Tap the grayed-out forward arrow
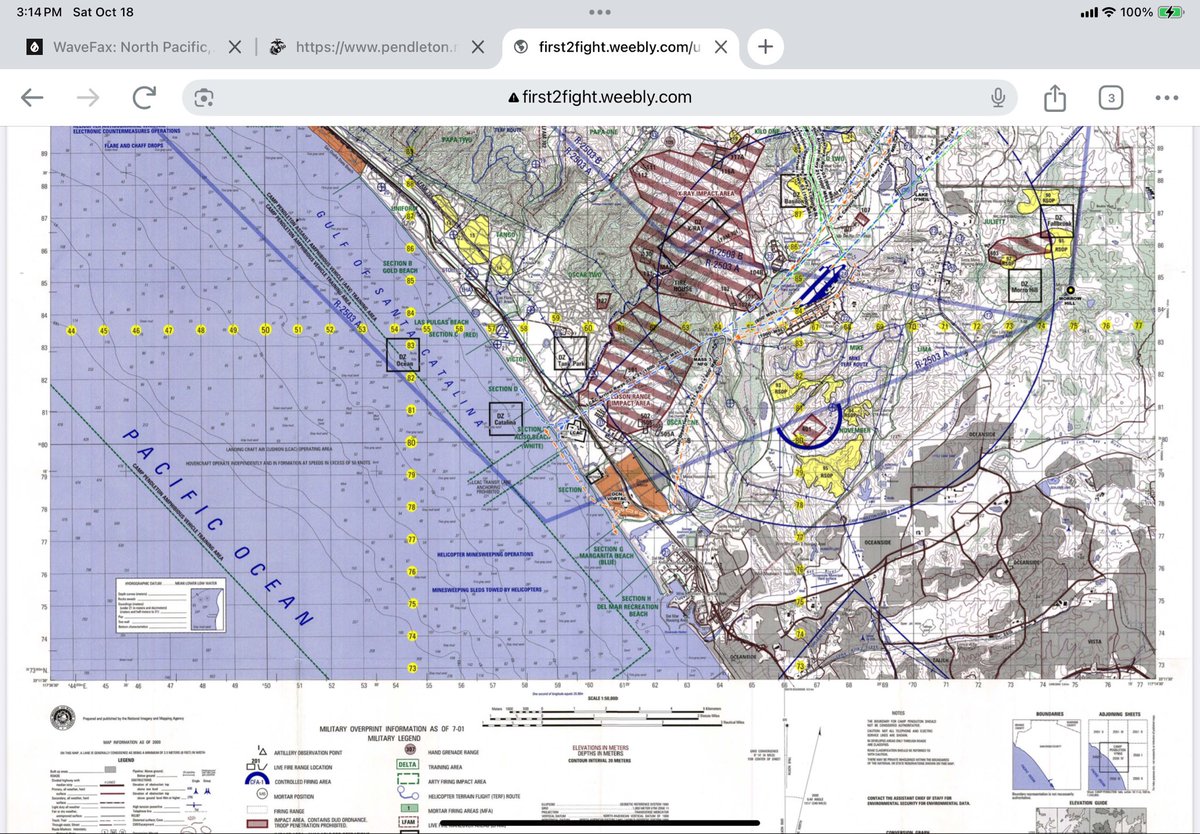The image size is (1200, 834). pos(88,97)
